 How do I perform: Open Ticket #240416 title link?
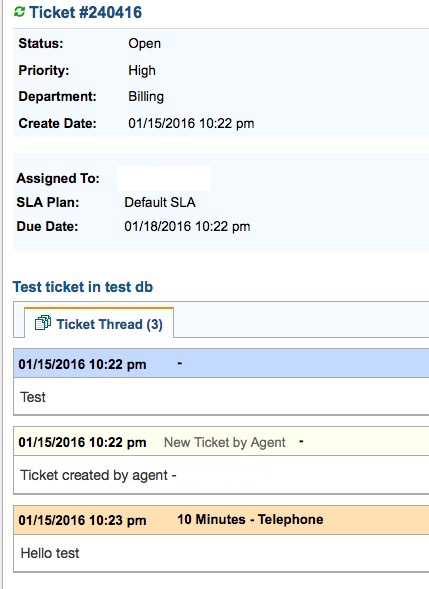pyautogui.click(x=86, y=12)
